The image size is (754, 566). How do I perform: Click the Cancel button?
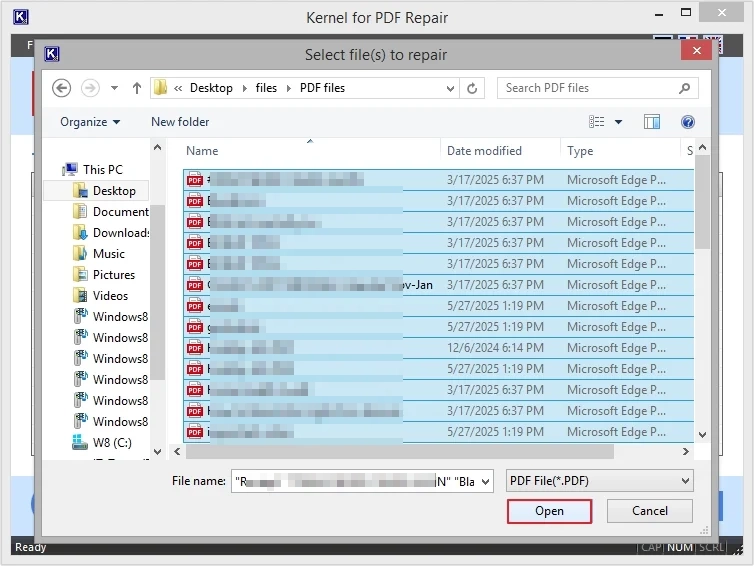pos(650,511)
